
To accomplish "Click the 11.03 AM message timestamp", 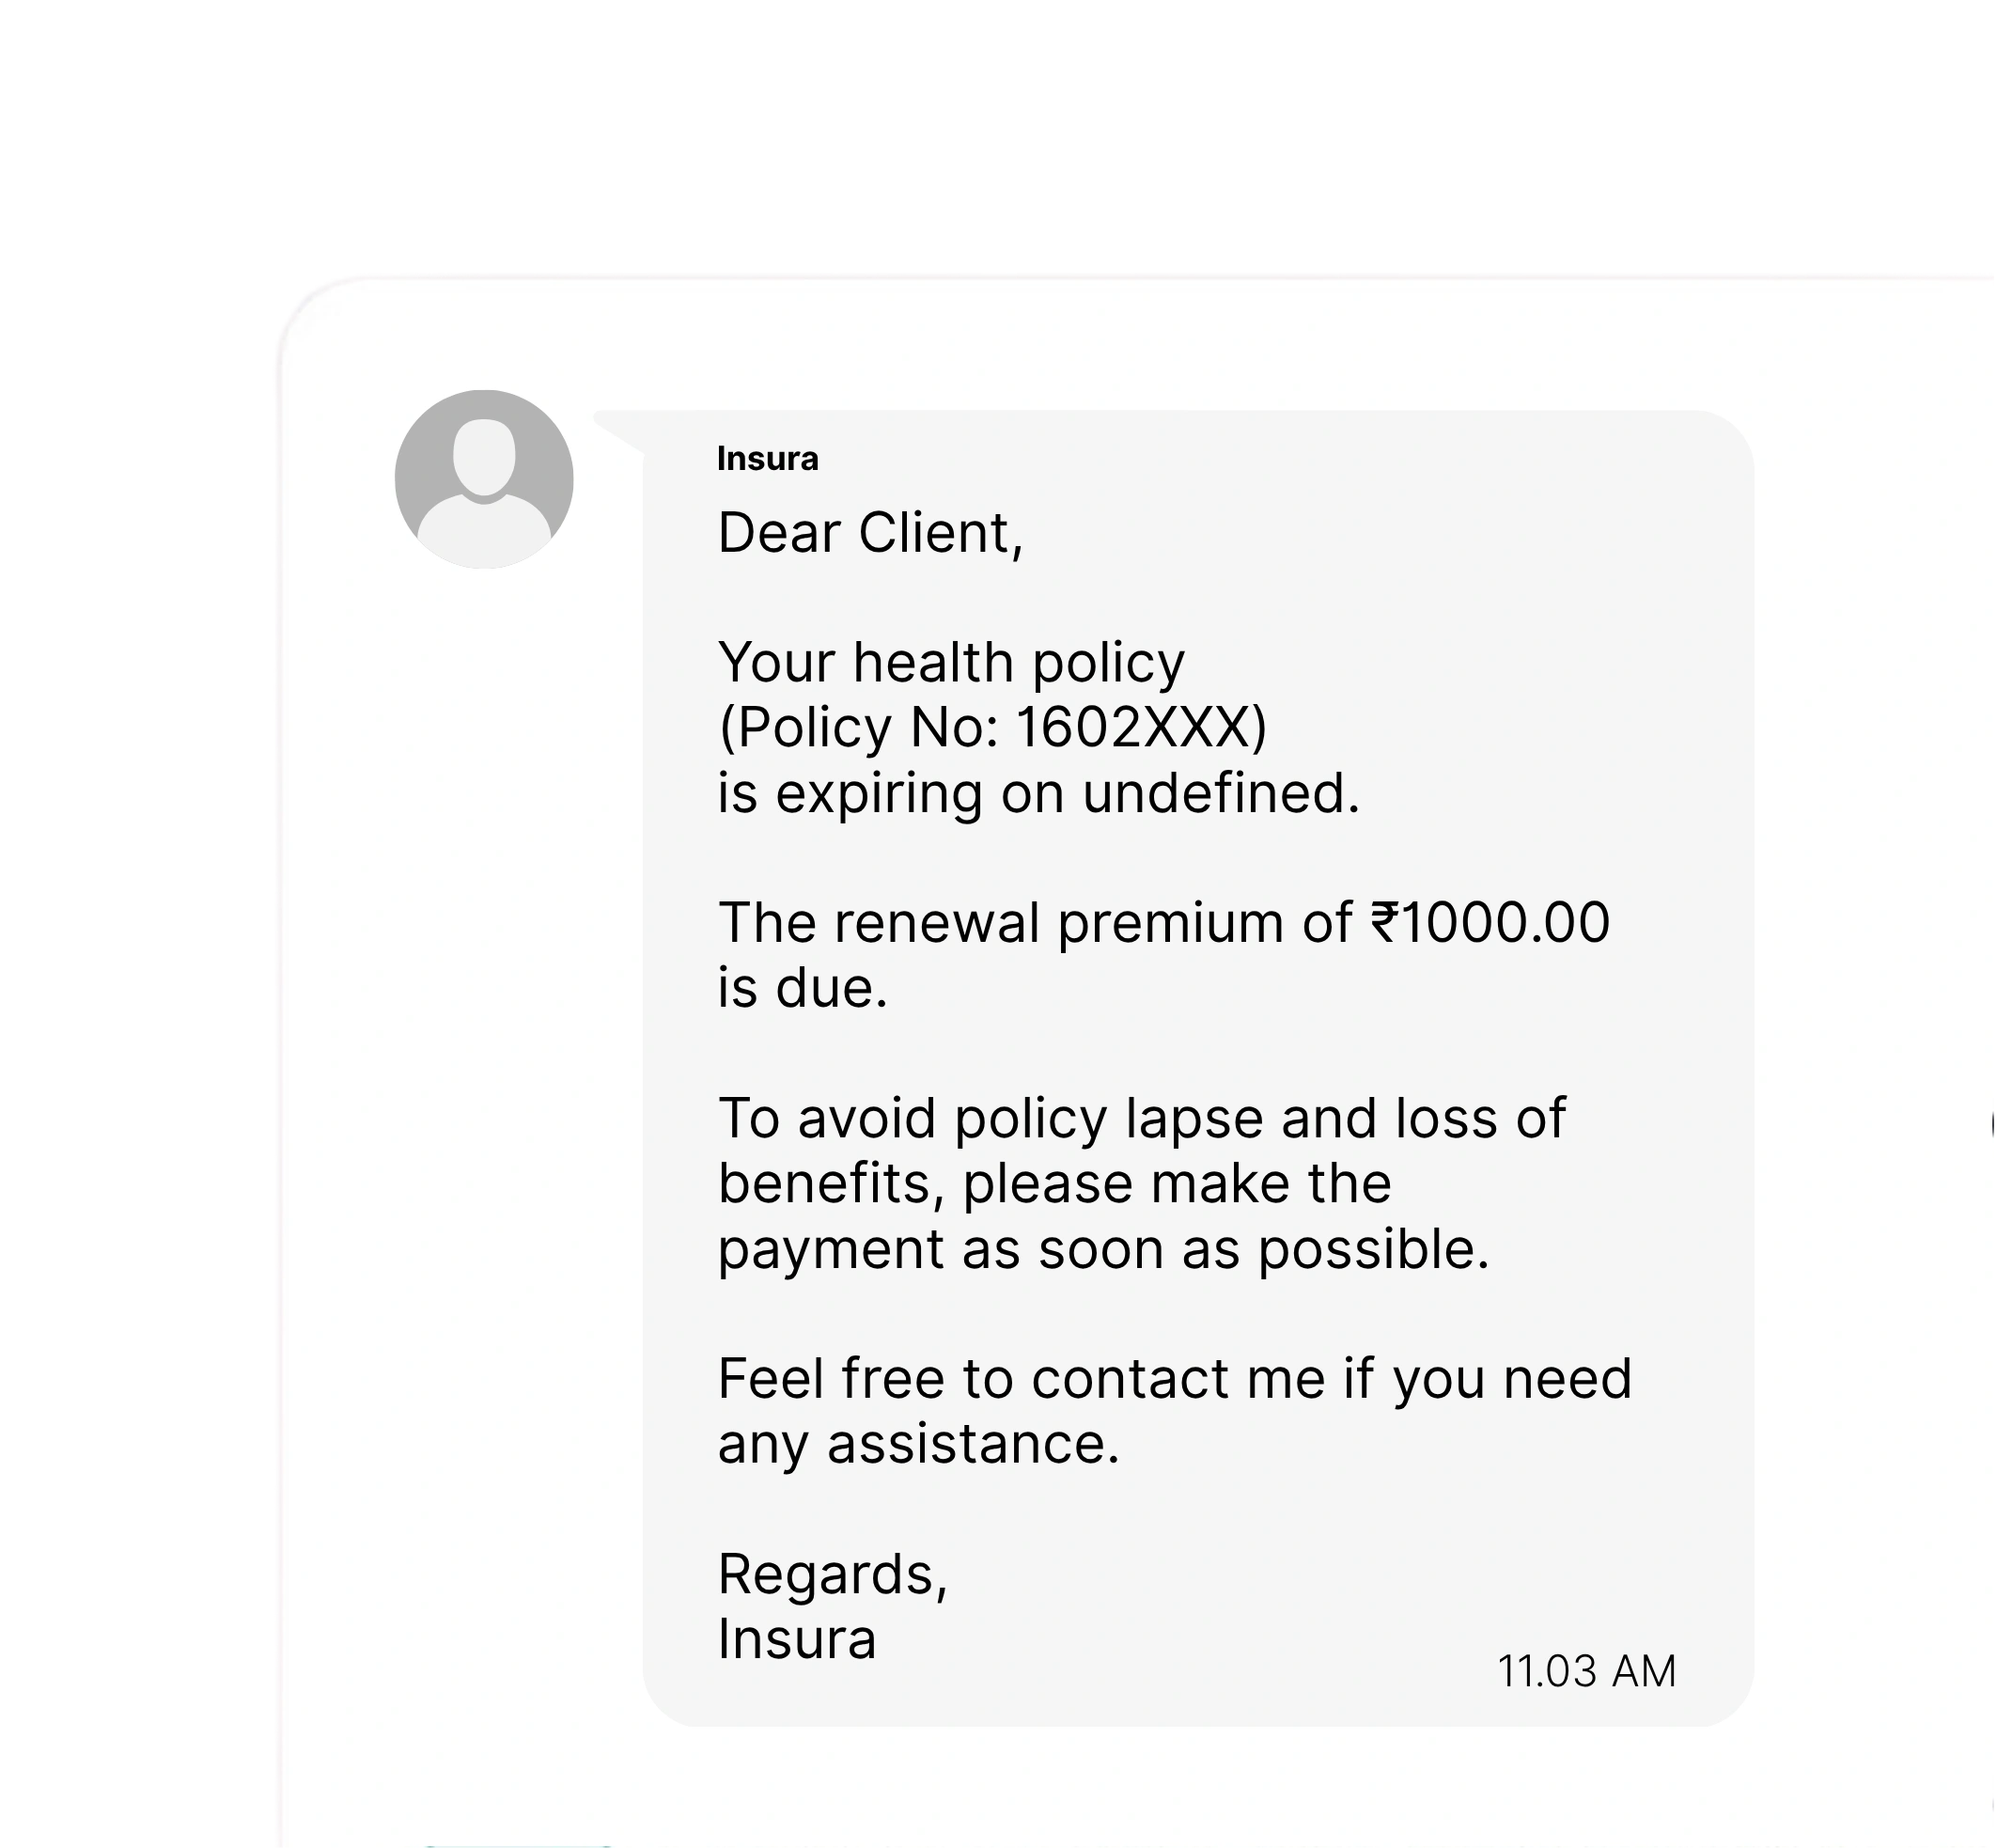I will pos(1586,1671).
